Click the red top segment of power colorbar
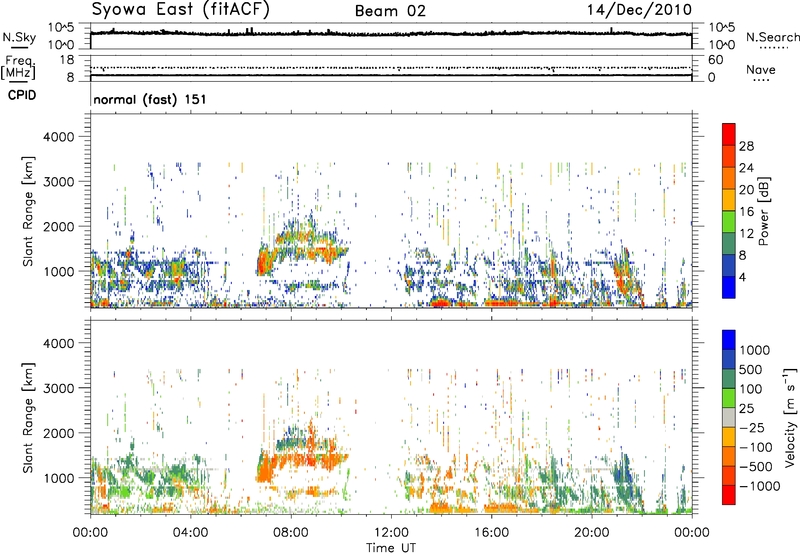The image size is (800, 554). point(729,135)
